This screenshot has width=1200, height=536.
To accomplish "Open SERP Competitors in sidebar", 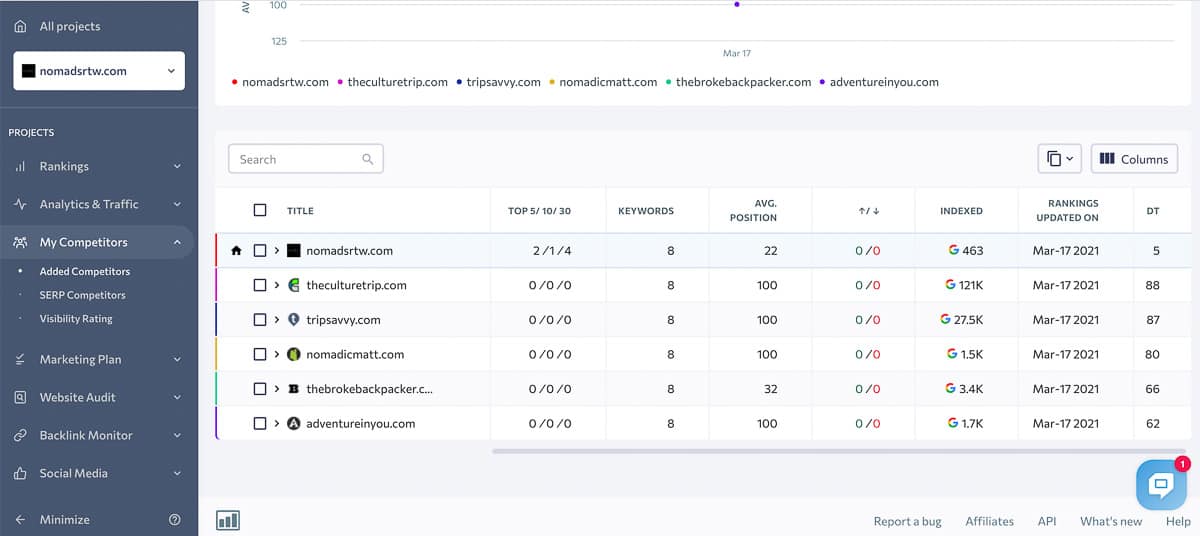I will (x=82, y=295).
